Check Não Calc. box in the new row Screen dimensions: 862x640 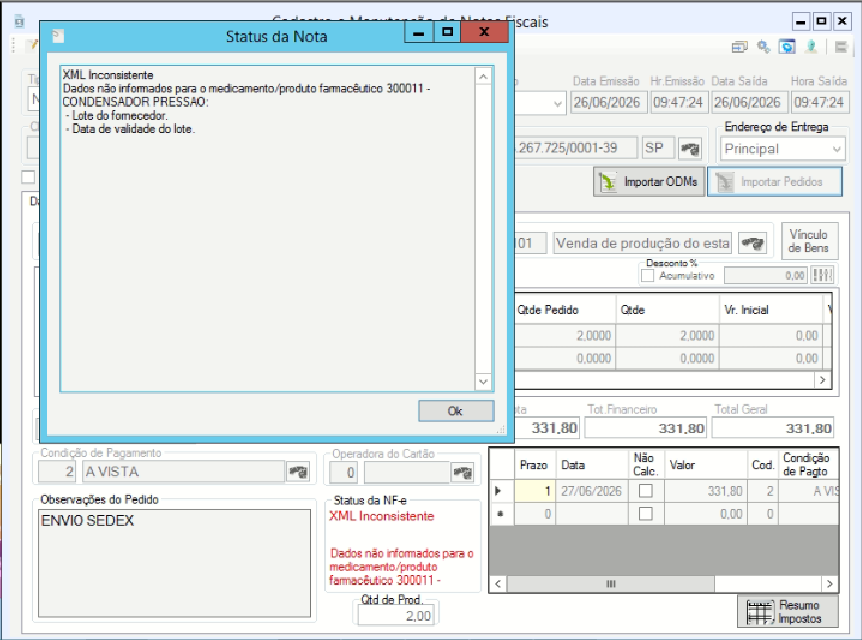point(646,514)
